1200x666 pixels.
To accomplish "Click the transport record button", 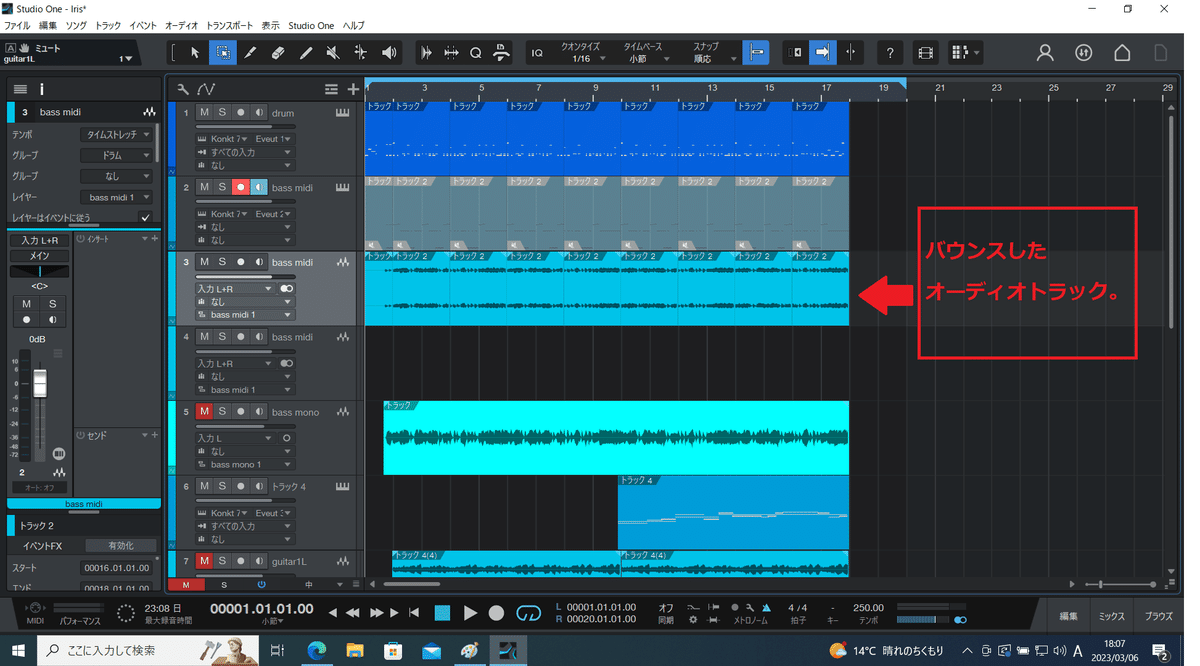I will pyautogui.click(x=496, y=613).
